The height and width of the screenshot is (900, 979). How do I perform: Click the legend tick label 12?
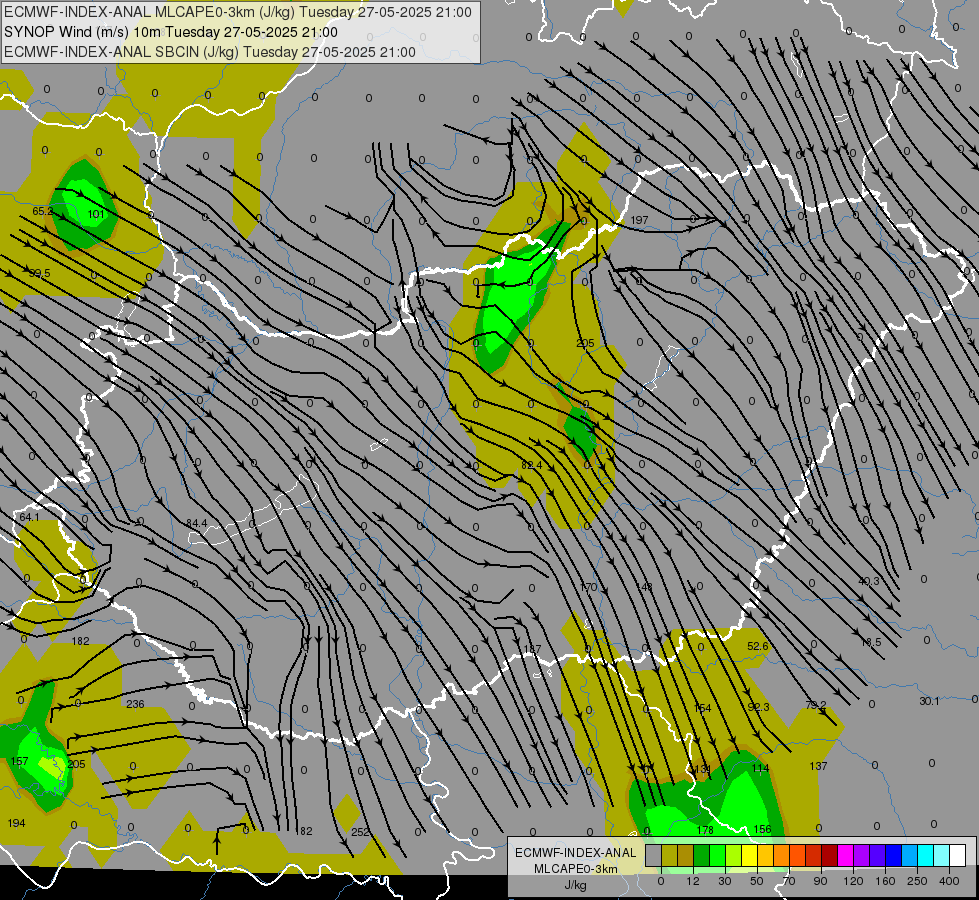693,881
